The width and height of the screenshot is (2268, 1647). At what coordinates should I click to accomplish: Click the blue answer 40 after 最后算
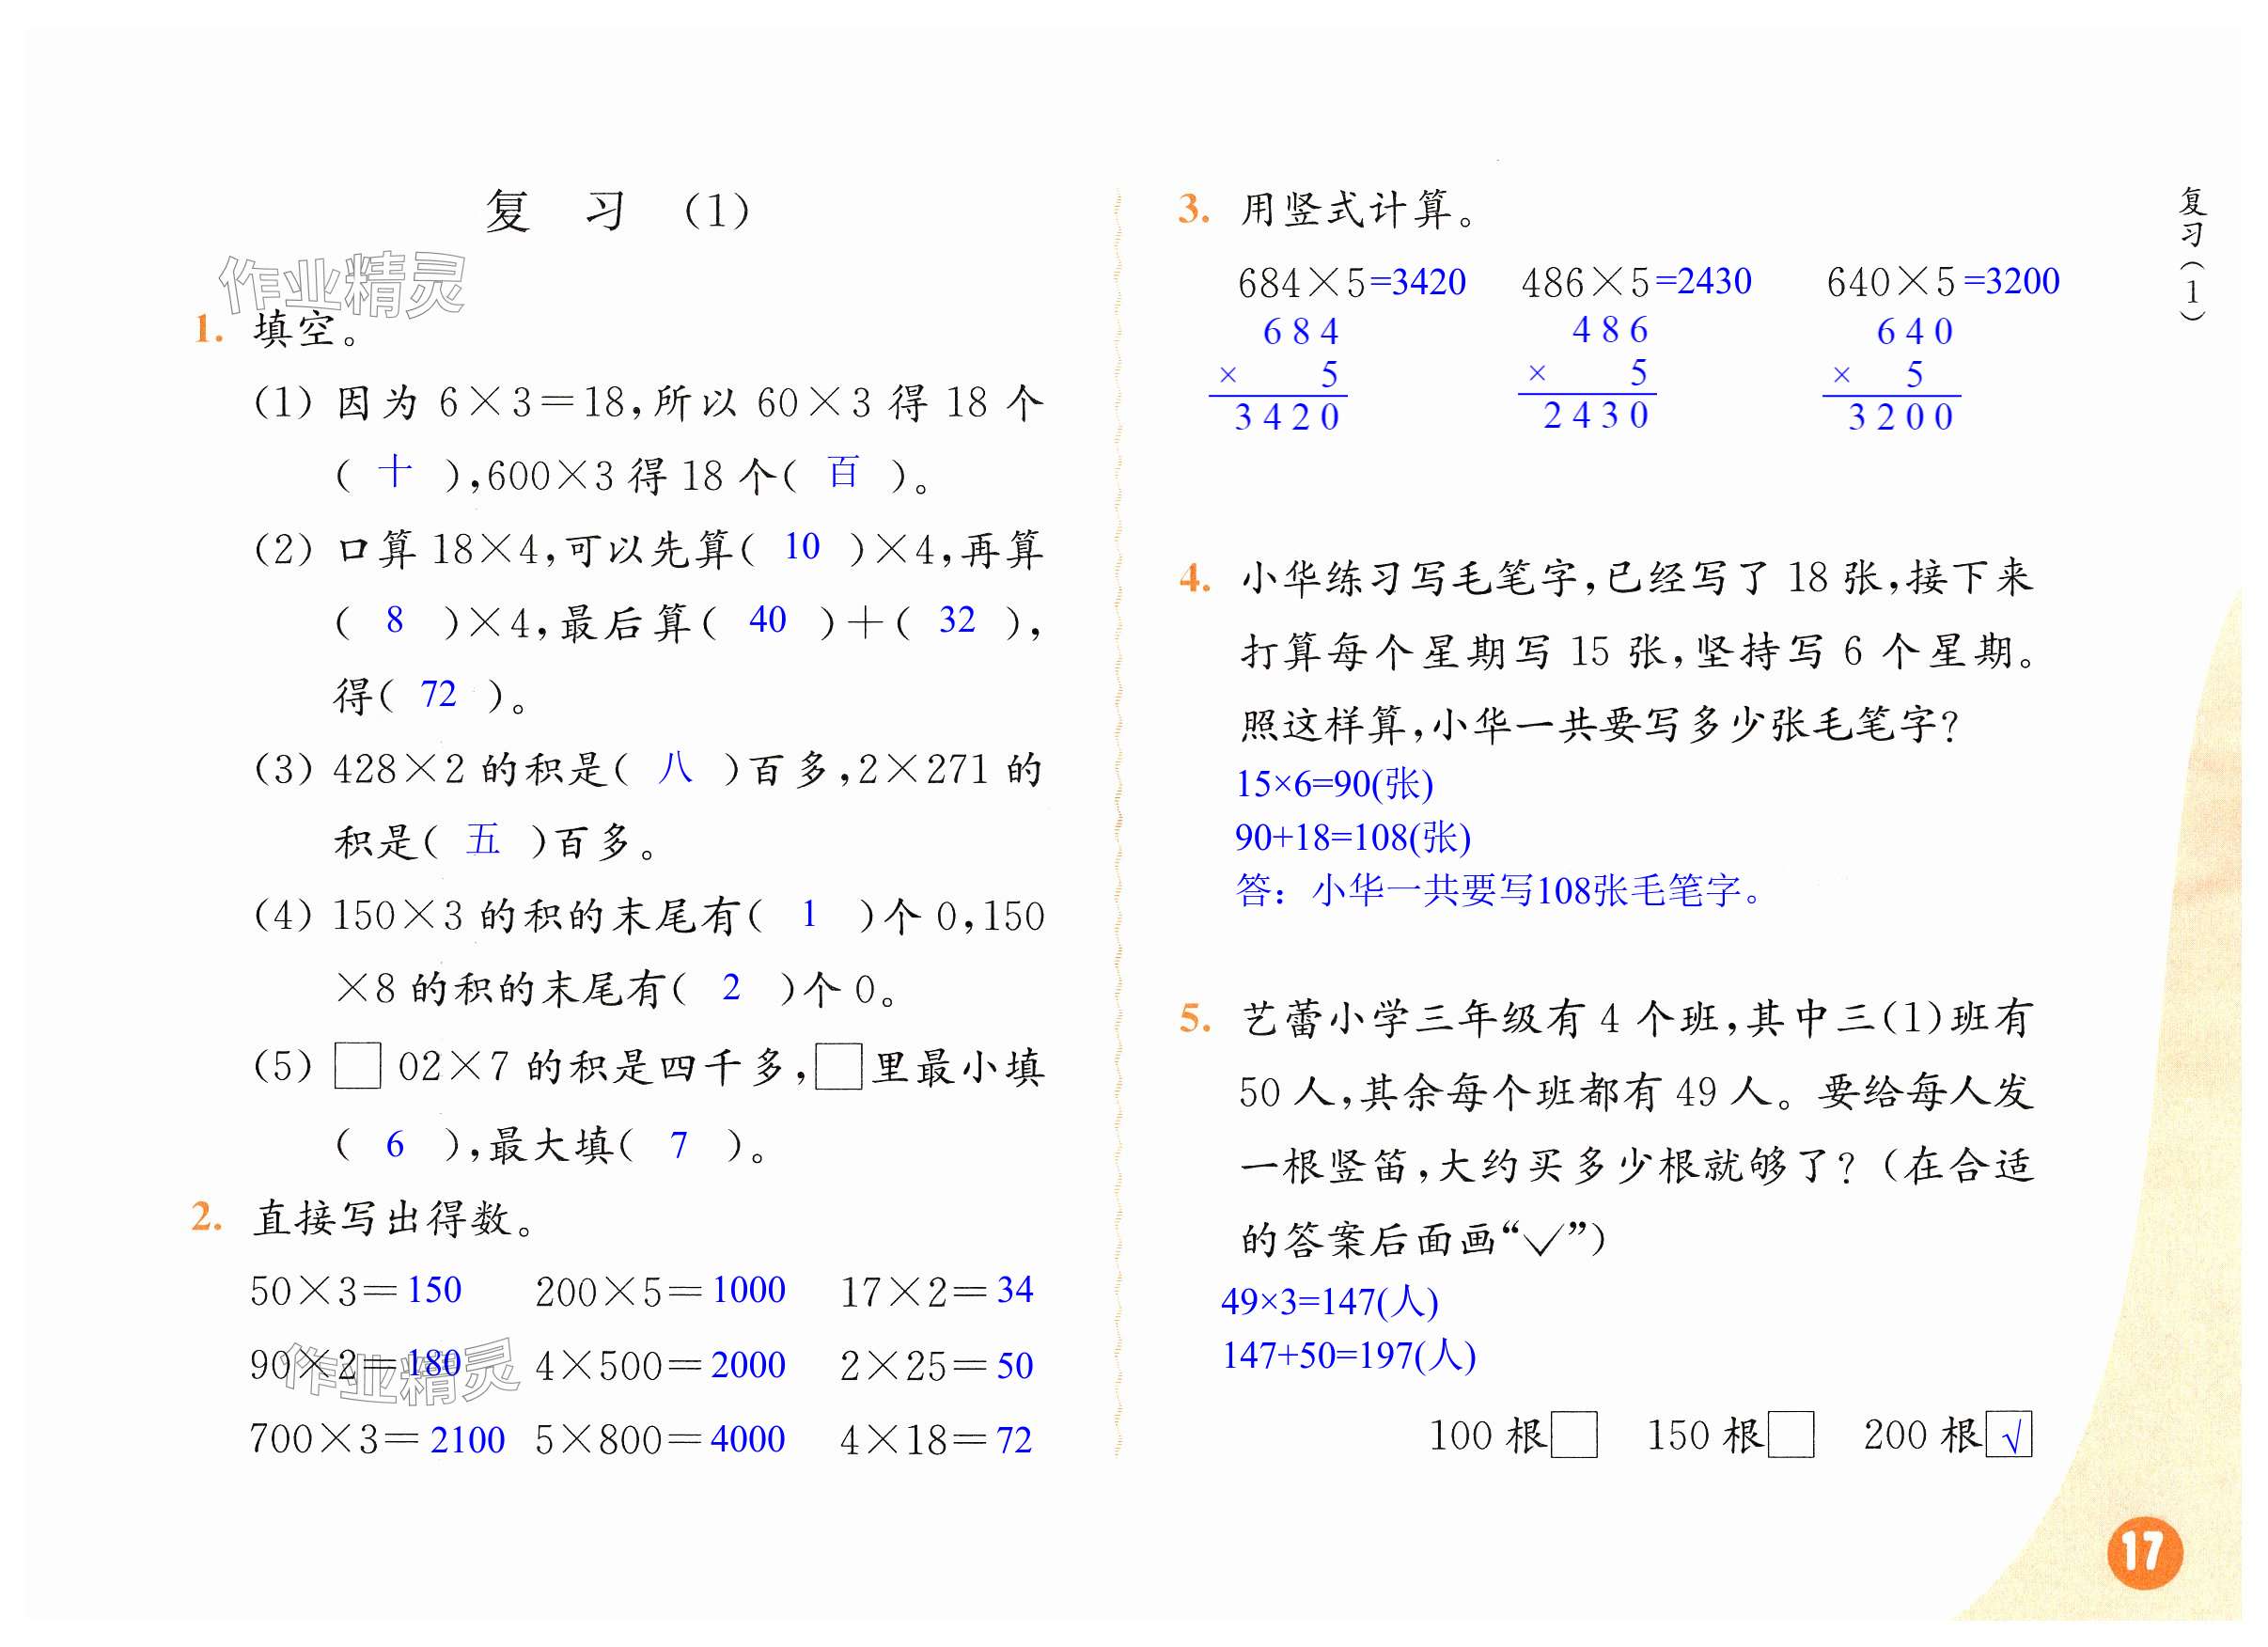tap(767, 620)
